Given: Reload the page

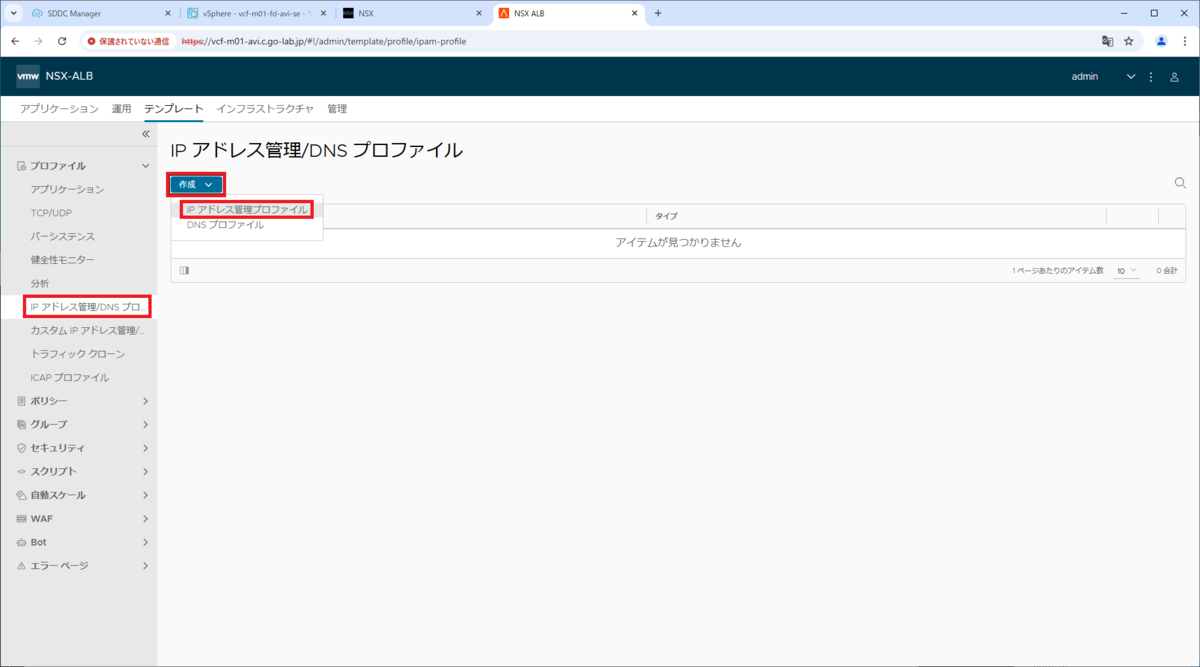Looking at the screenshot, I should [x=62, y=41].
